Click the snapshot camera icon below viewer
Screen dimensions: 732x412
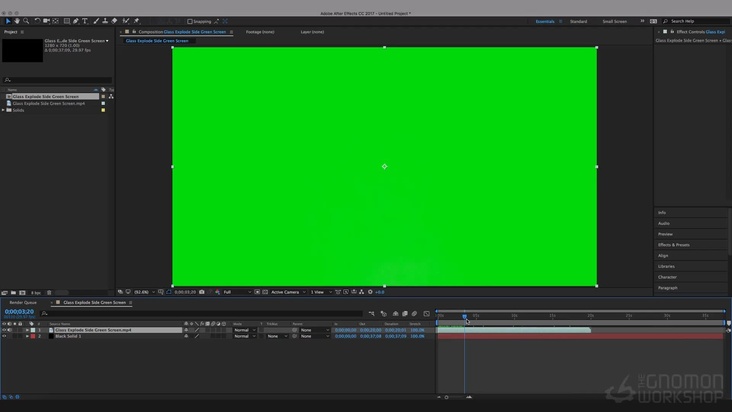coord(202,292)
